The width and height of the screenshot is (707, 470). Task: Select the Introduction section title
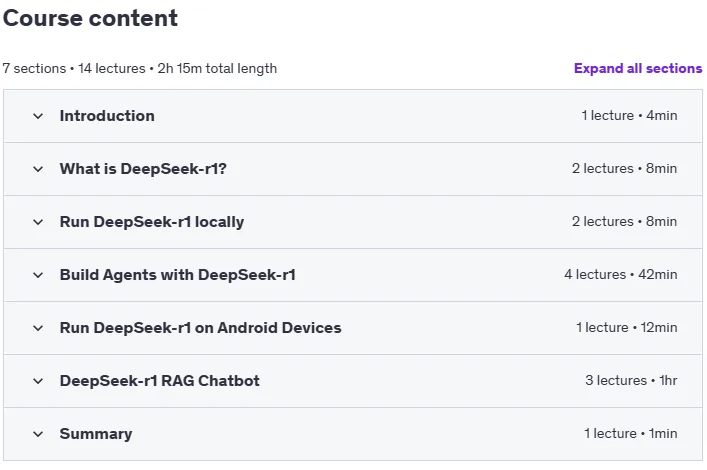(107, 116)
